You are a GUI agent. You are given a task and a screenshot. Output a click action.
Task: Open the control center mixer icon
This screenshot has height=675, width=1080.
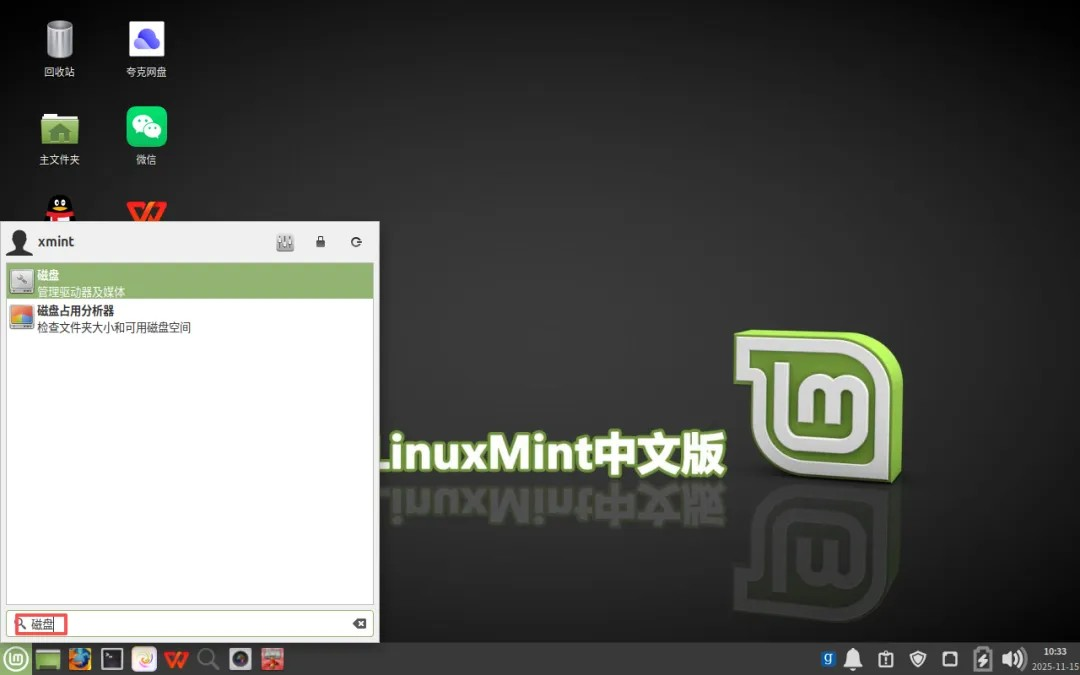[x=285, y=242]
